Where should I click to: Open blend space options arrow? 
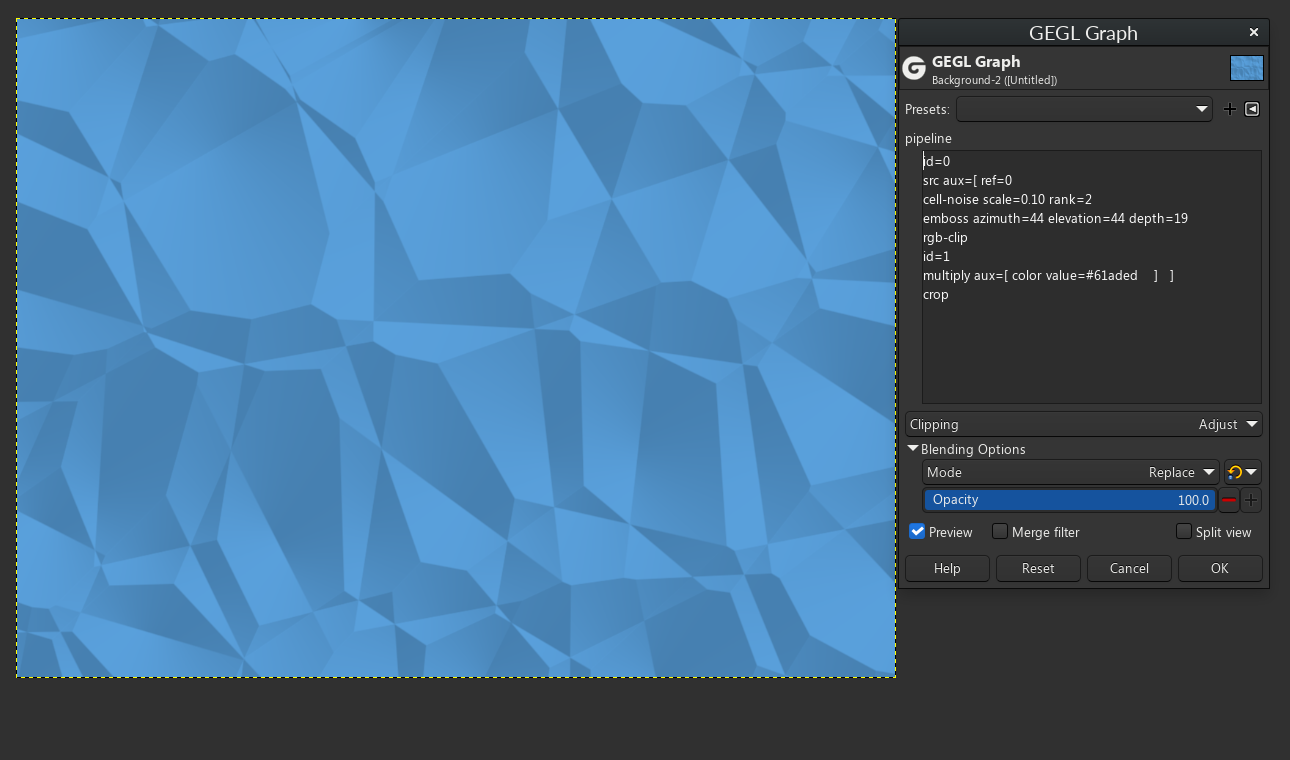coord(1251,473)
